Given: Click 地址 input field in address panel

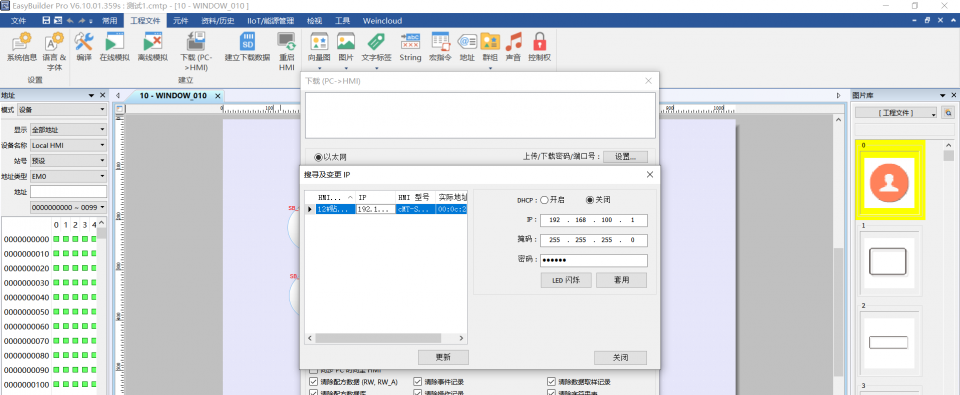Looking at the screenshot, I should pos(69,192).
